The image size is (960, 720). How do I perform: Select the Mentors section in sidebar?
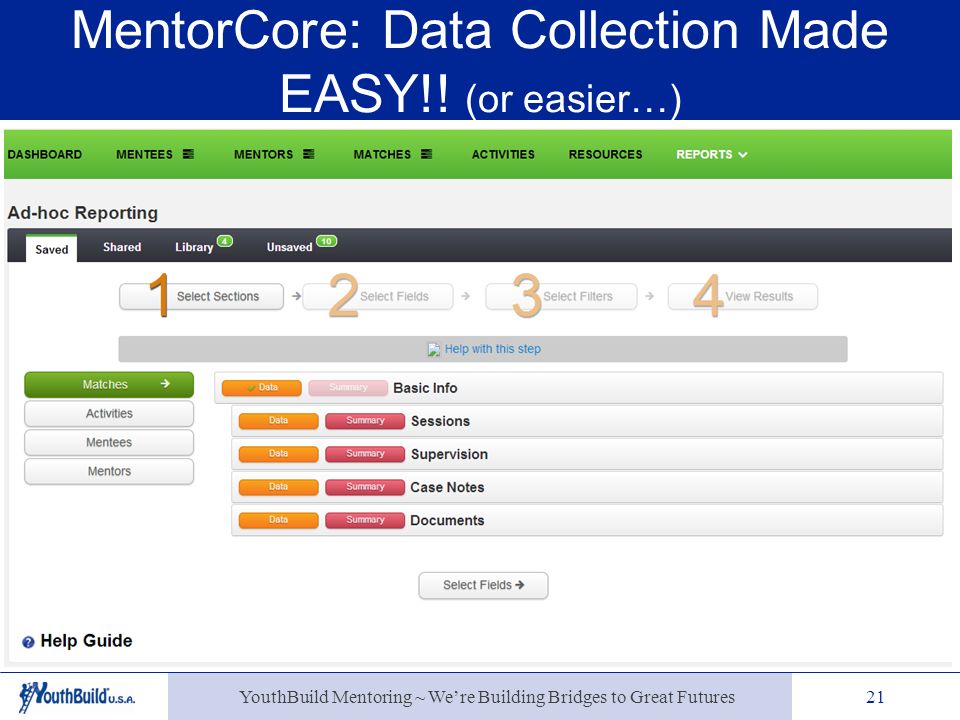click(x=109, y=471)
